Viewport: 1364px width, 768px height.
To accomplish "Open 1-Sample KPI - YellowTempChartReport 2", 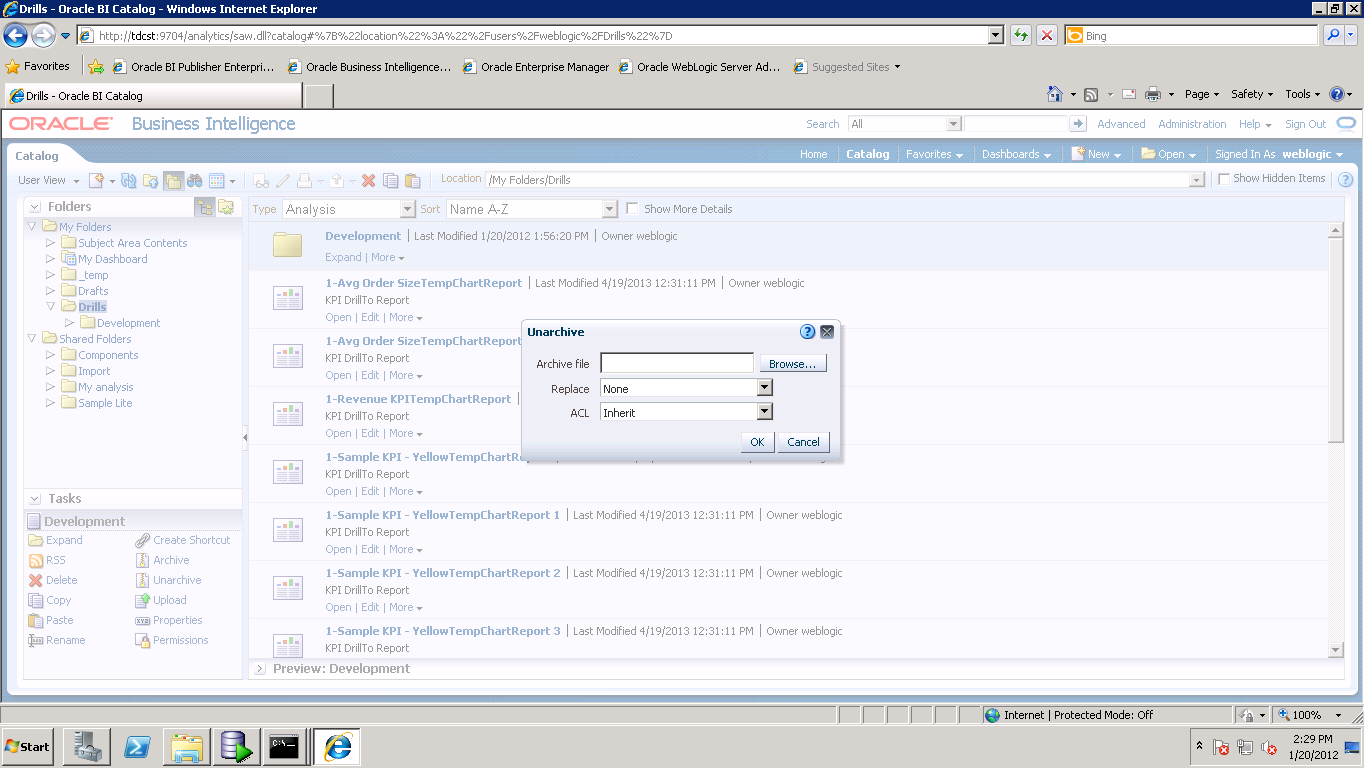I will 443,573.
